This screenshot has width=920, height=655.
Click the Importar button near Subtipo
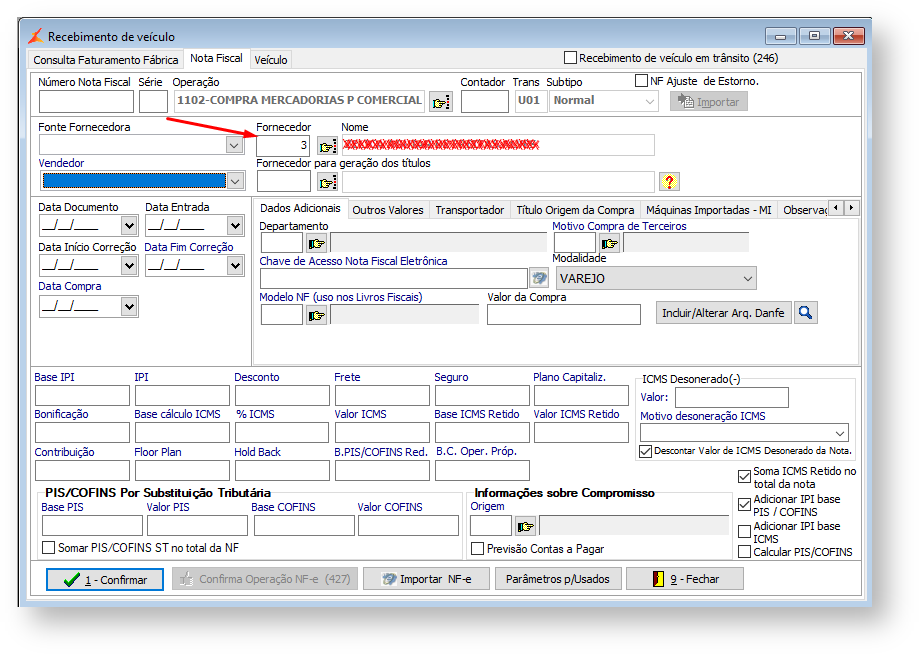[709, 102]
